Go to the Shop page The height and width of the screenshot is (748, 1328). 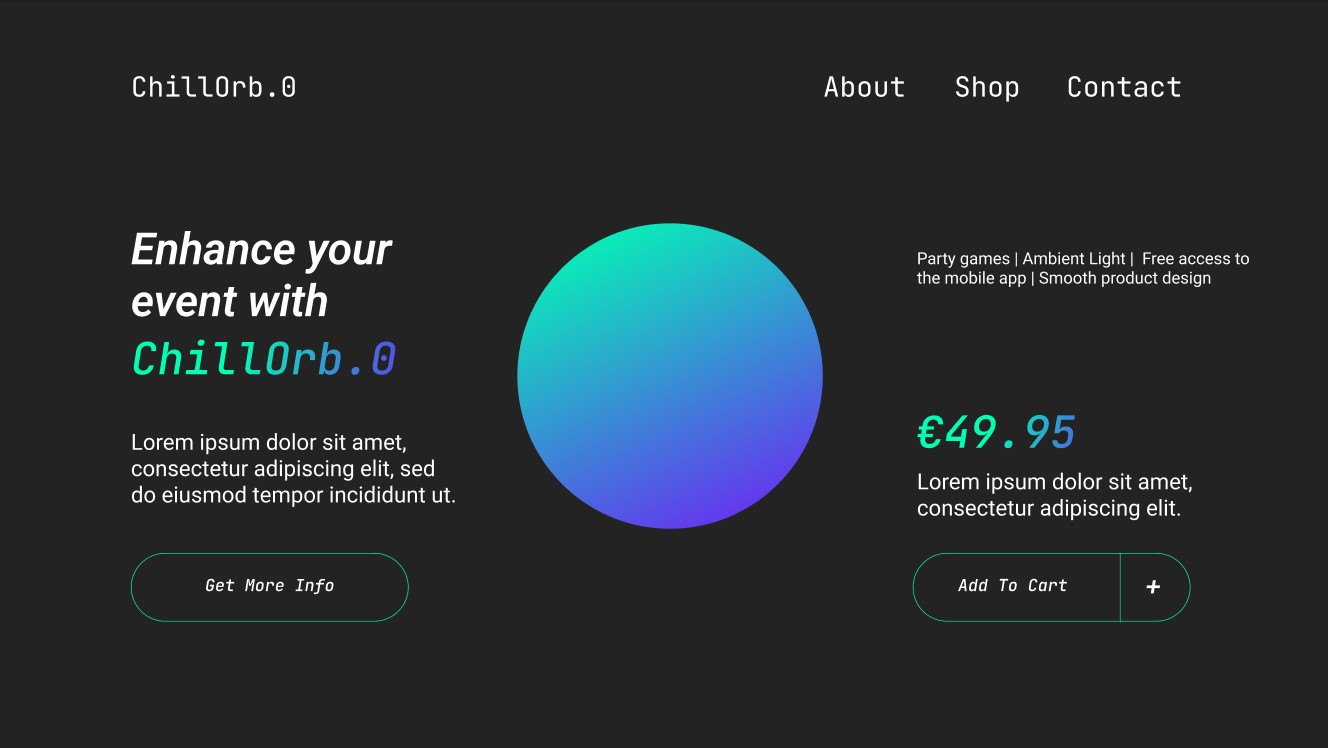coord(986,88)
